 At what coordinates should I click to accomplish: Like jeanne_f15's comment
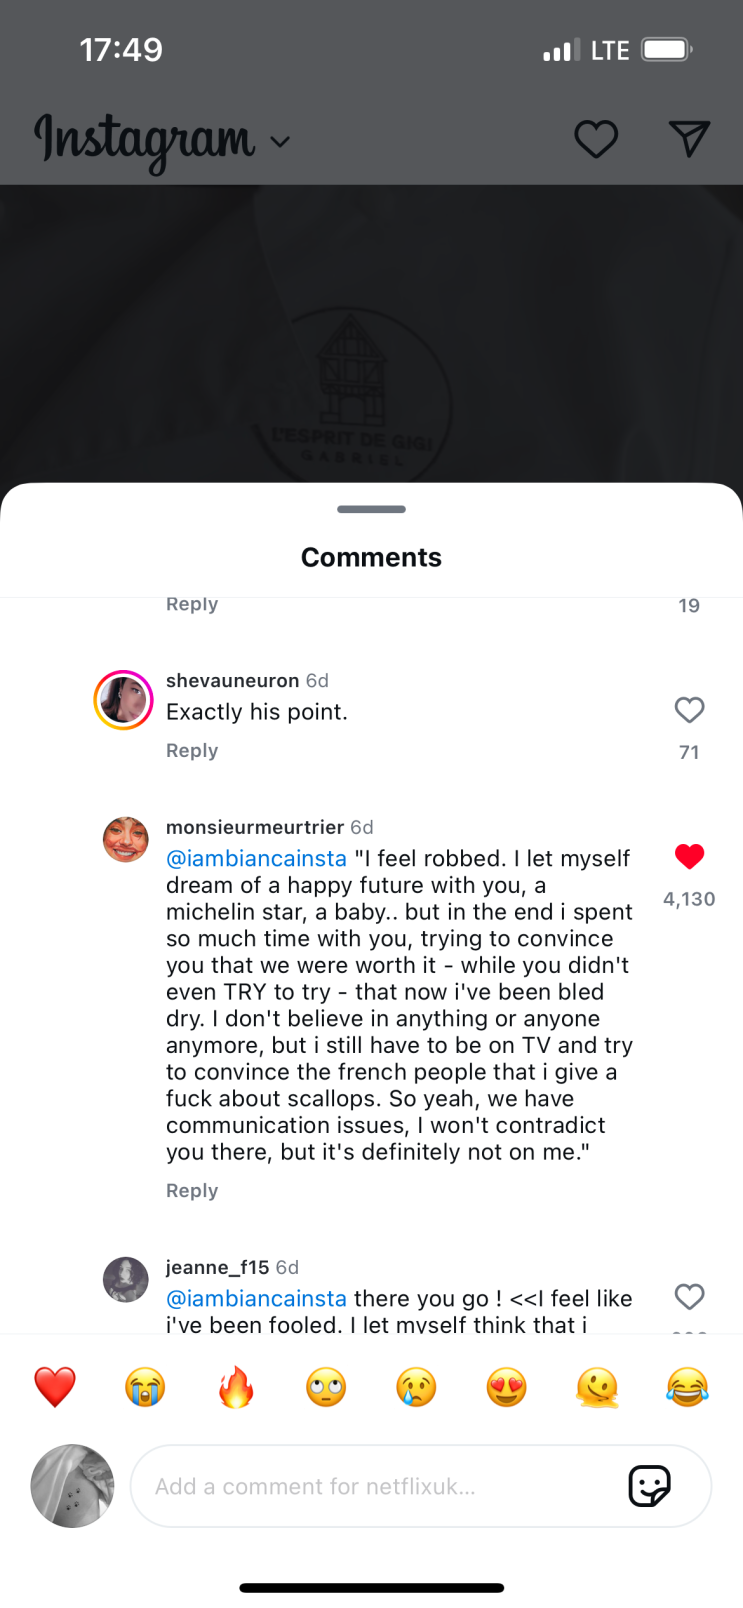click(x=689, y=1297)
